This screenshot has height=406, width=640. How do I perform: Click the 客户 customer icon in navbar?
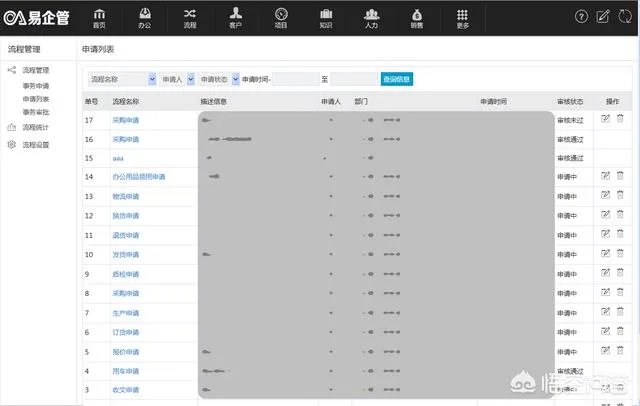(x=235, y=17)
